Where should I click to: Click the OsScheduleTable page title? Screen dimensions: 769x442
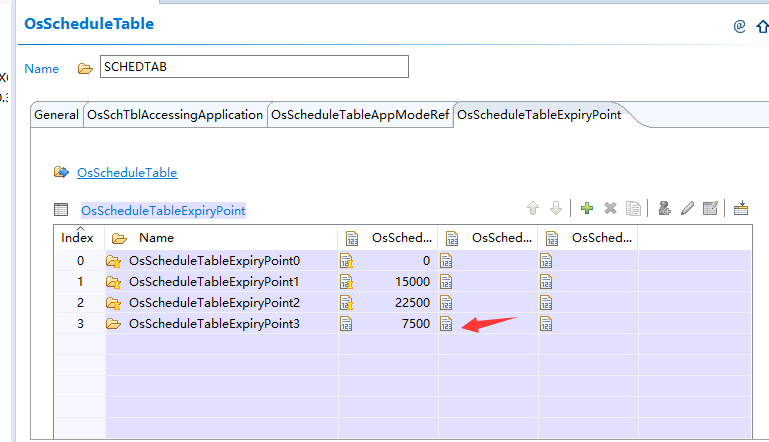point(89,24)
